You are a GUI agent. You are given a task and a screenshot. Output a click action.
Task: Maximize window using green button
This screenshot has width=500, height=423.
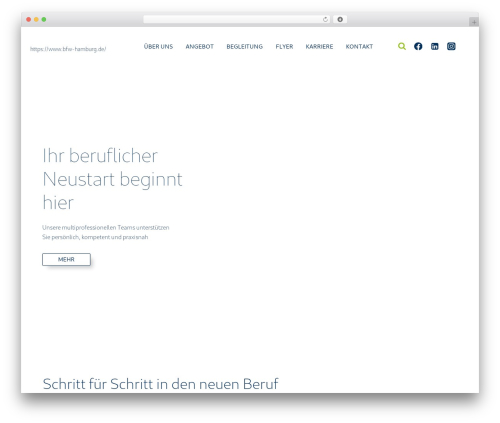point(44,19)
